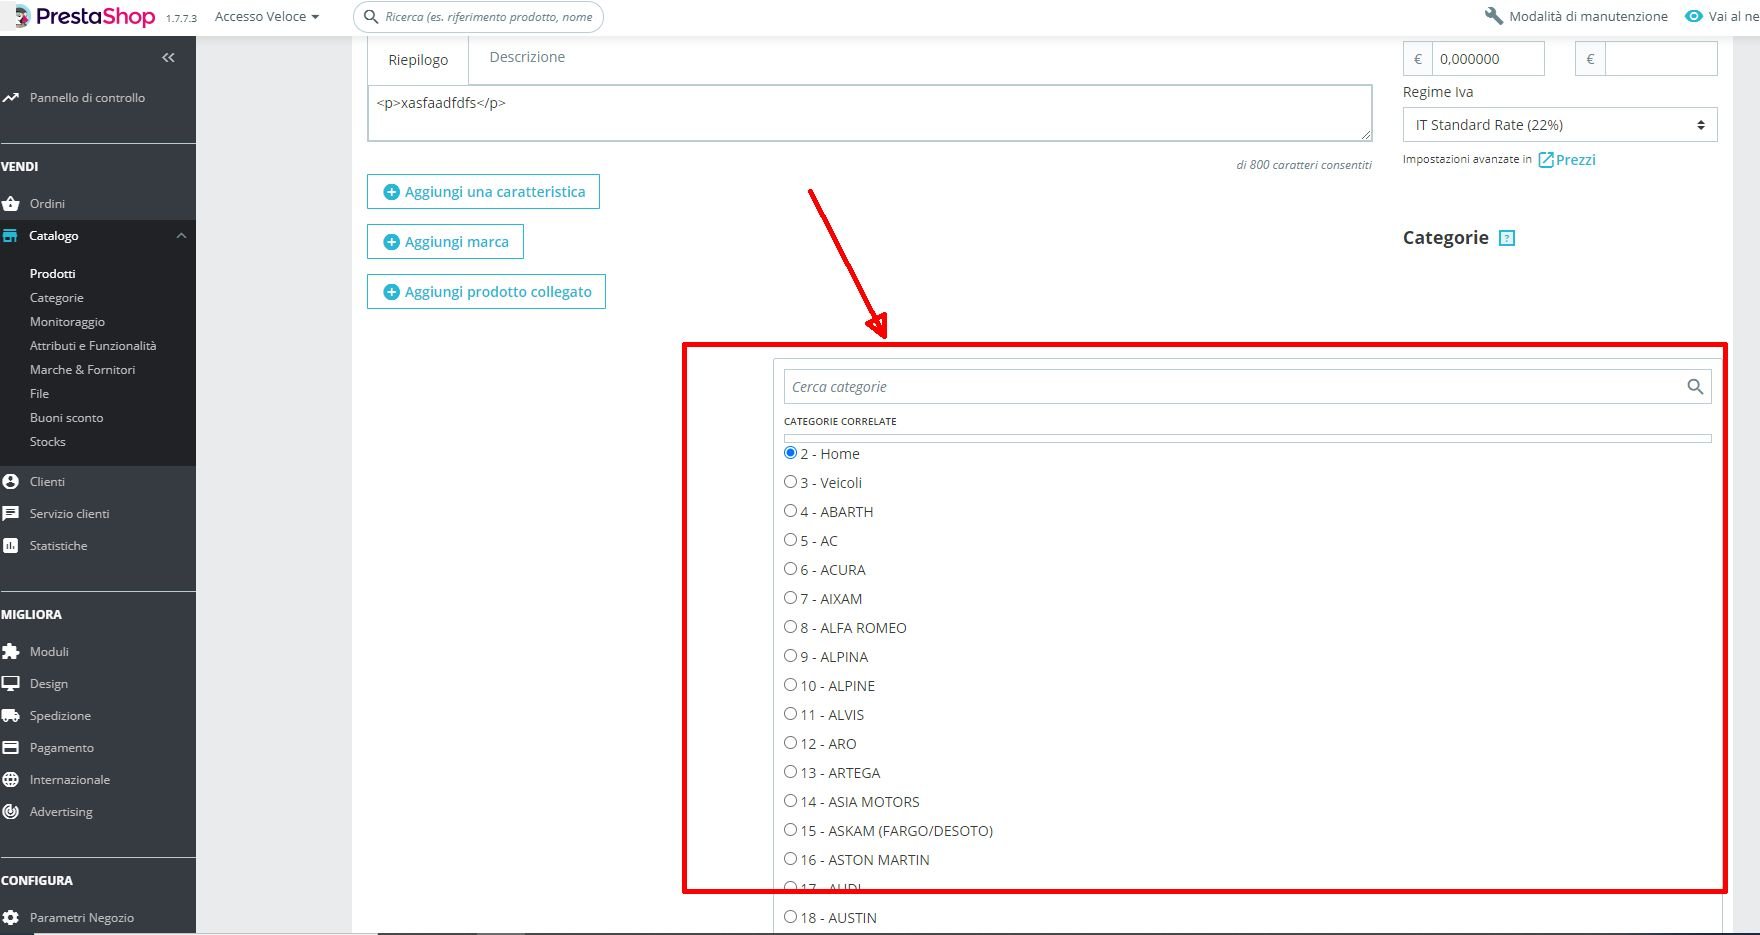Open Attributi e Funzionalità submenu item
The width and height of the screenshot is (1760, 935).
tap(93, 346)
